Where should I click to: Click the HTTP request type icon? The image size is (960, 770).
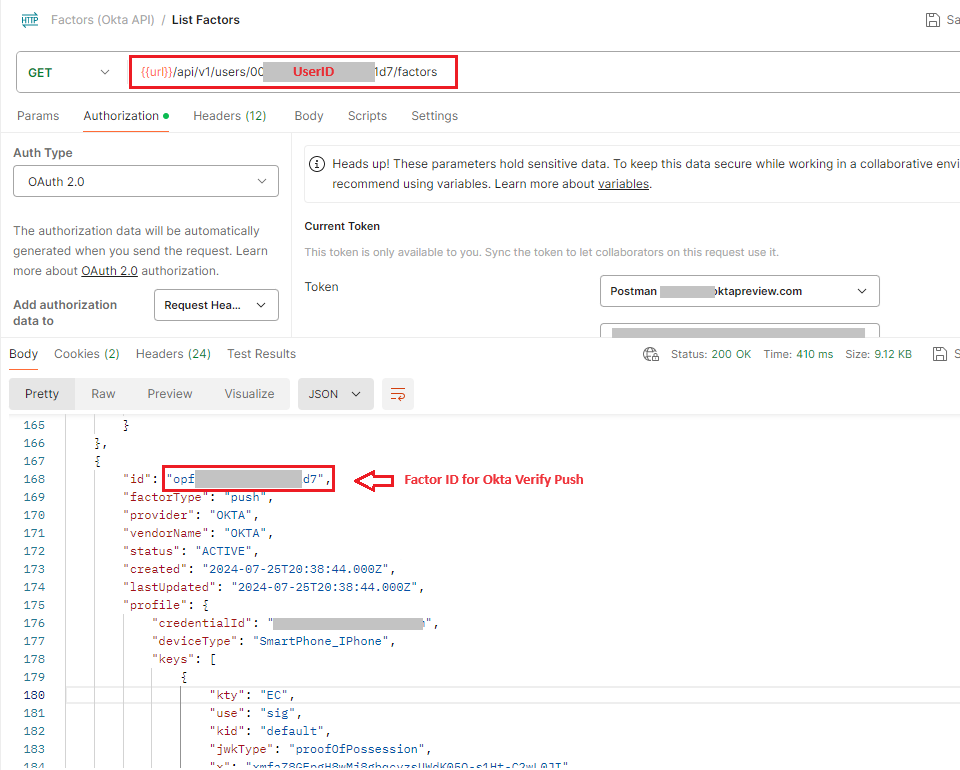click(29, 20)
